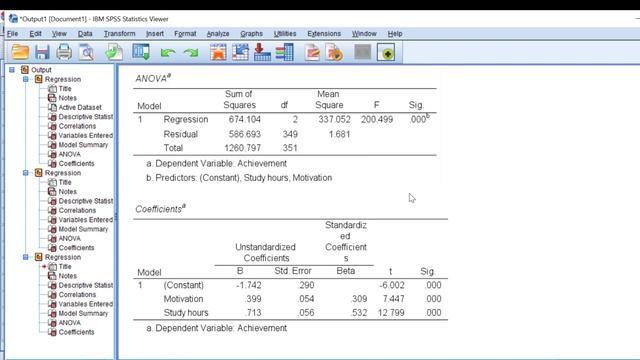Open the Transform menu

119,33
